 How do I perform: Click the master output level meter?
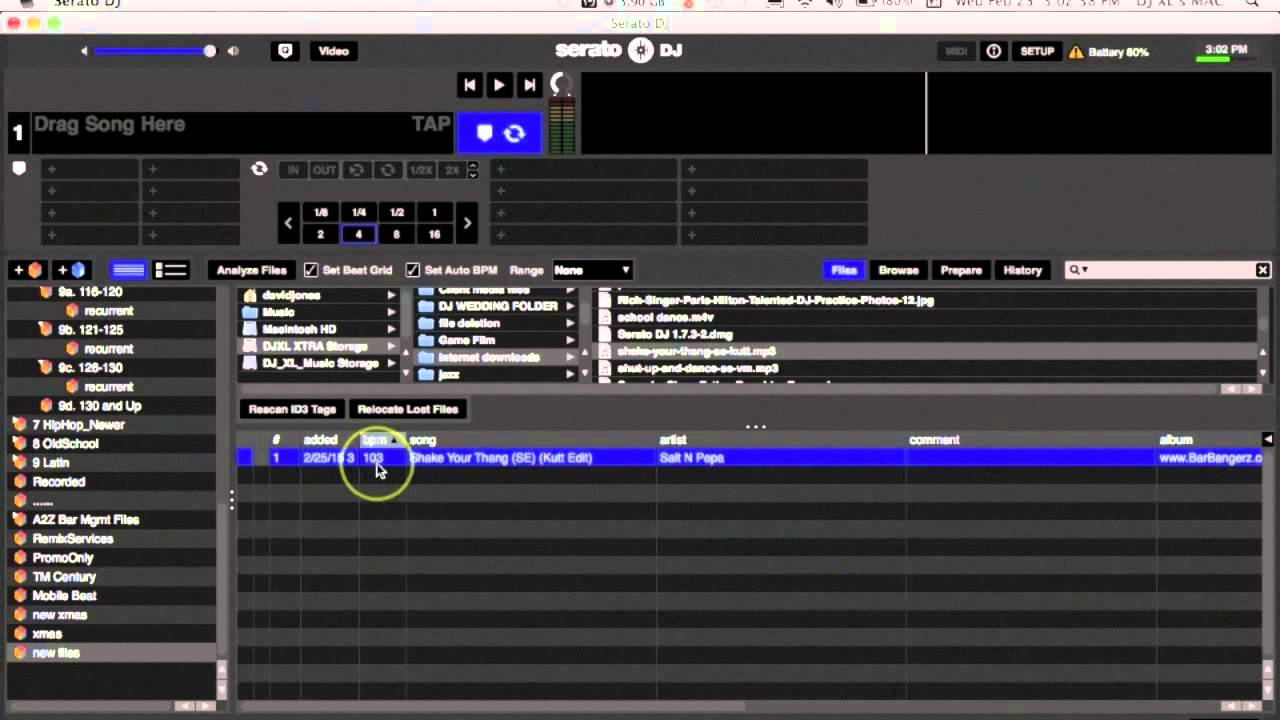click(x=561, y=127)
